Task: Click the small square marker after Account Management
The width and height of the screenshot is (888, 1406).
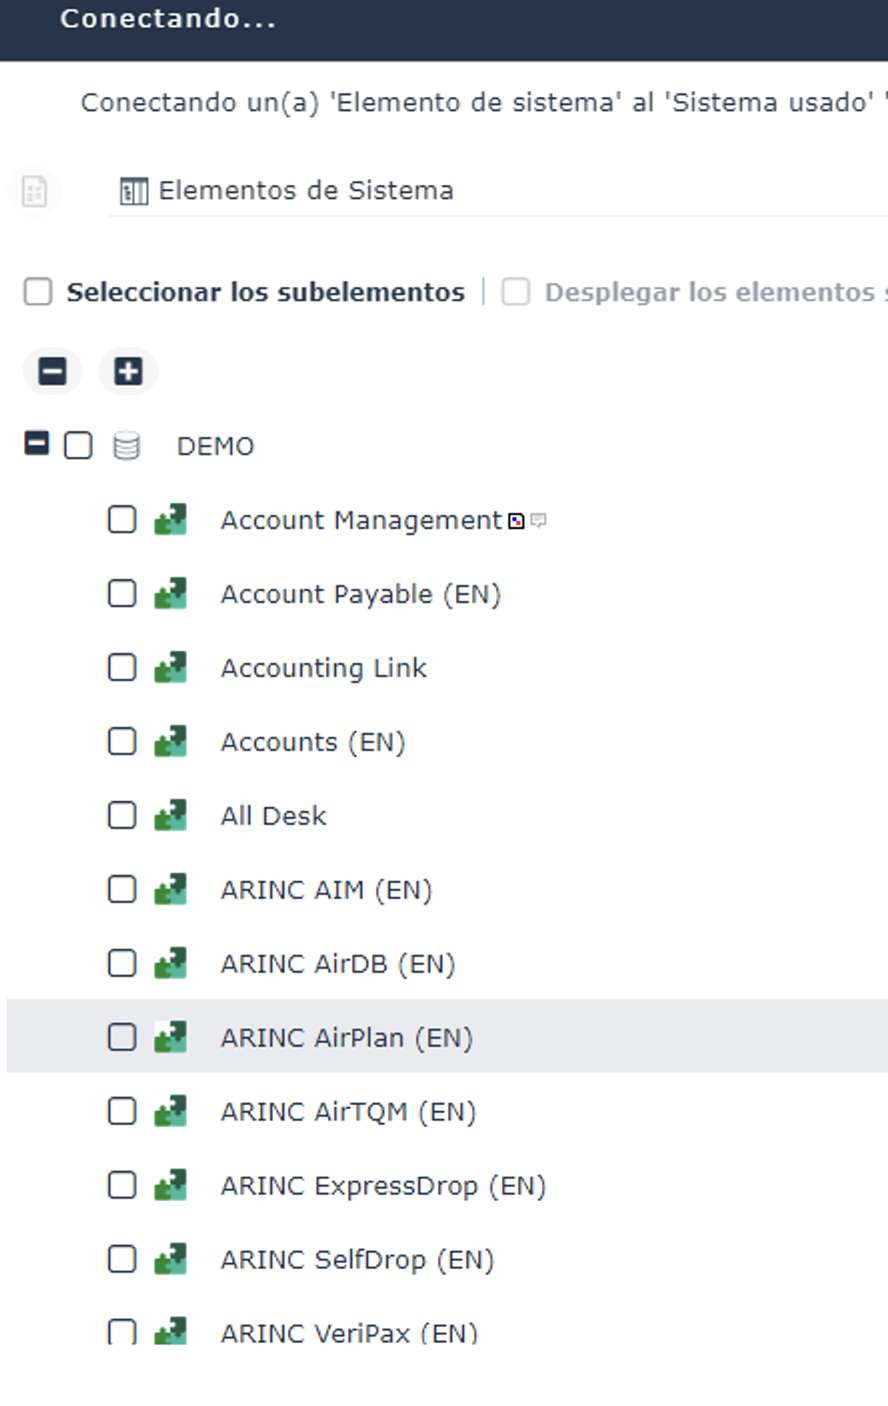Action: 516,521
